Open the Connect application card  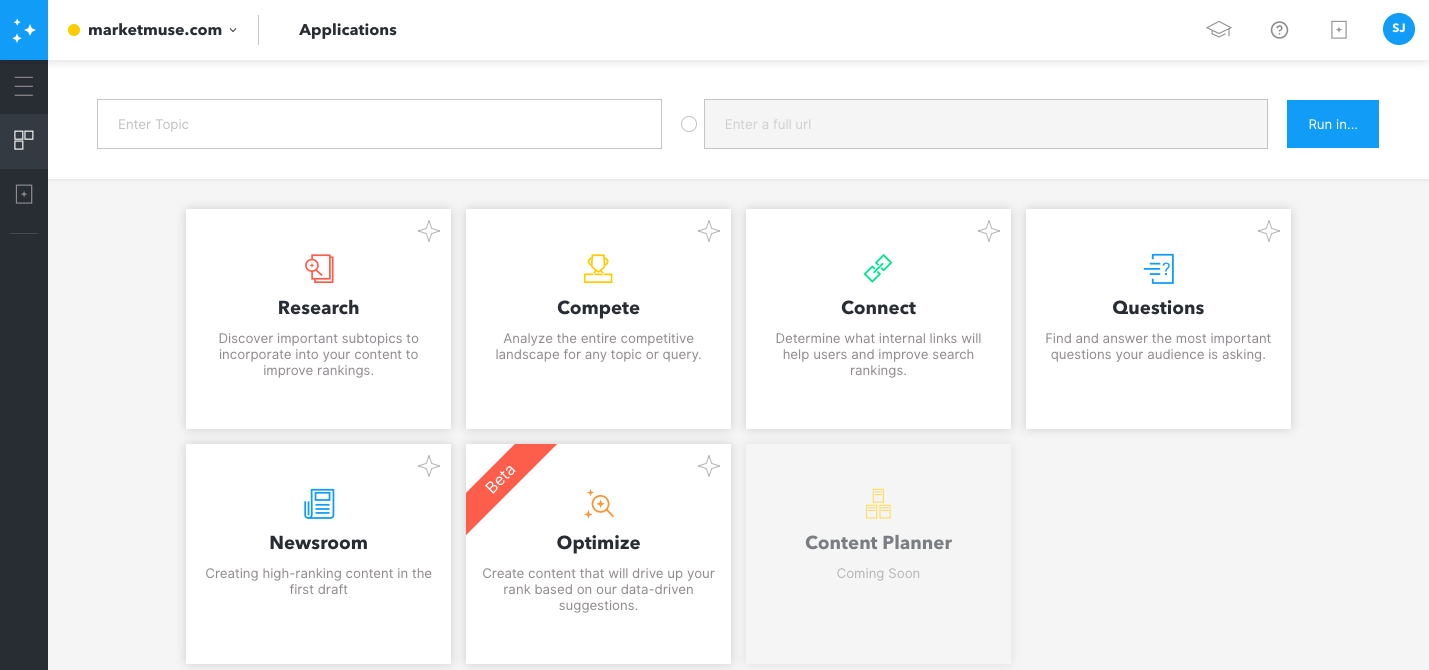(x=878, y=318)
